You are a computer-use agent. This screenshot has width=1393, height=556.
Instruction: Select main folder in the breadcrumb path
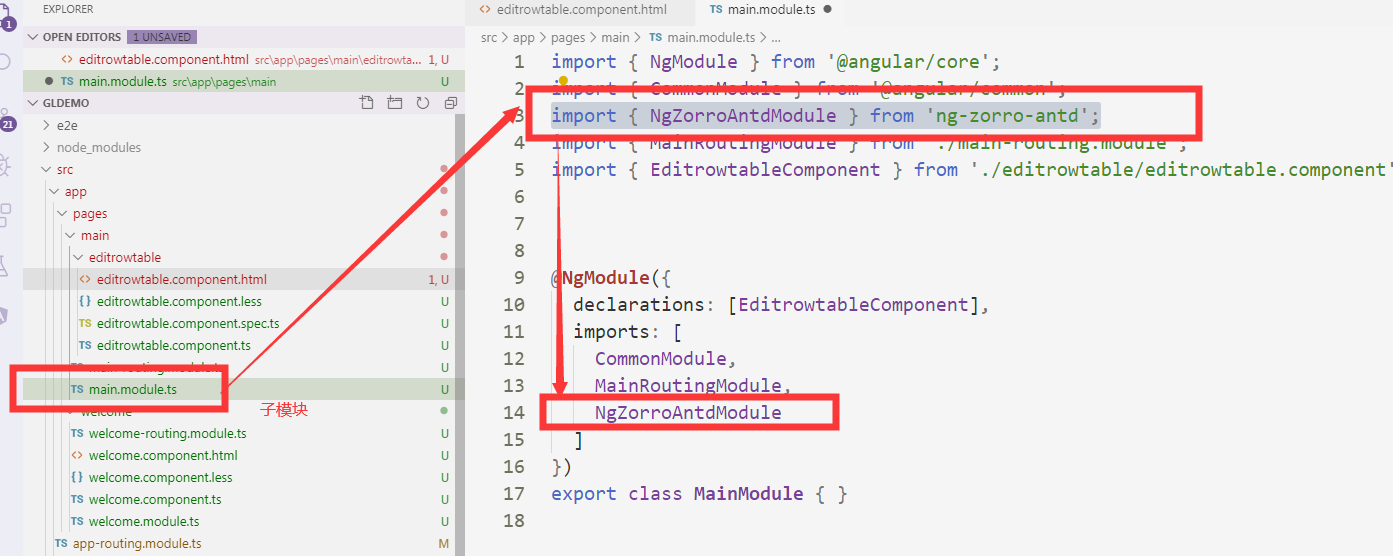pos(615,37)
